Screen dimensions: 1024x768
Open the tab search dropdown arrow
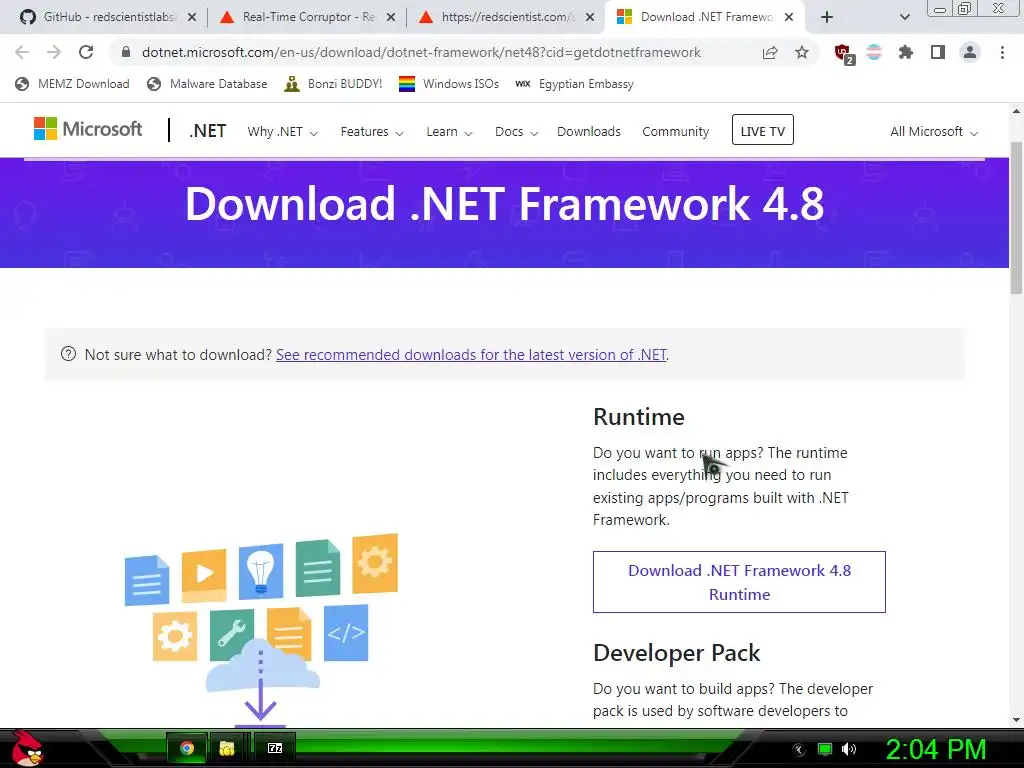click(904, 18)
